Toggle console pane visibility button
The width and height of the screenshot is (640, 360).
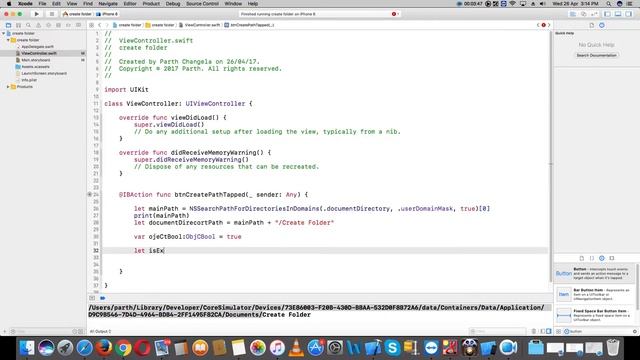click(x=549, y=331)
